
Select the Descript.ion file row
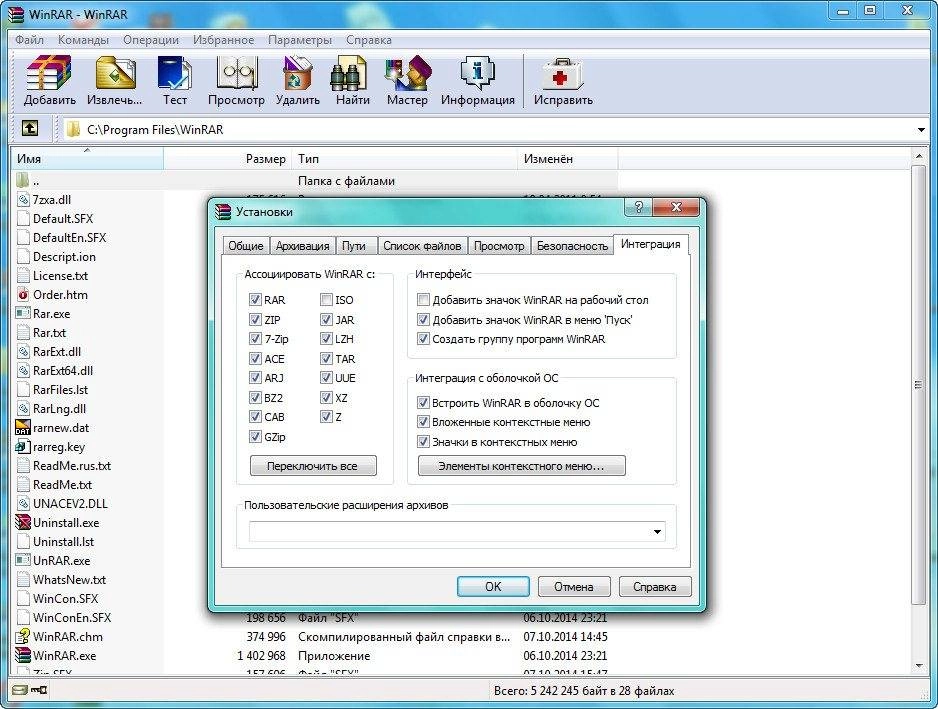[x=64, y=256]
